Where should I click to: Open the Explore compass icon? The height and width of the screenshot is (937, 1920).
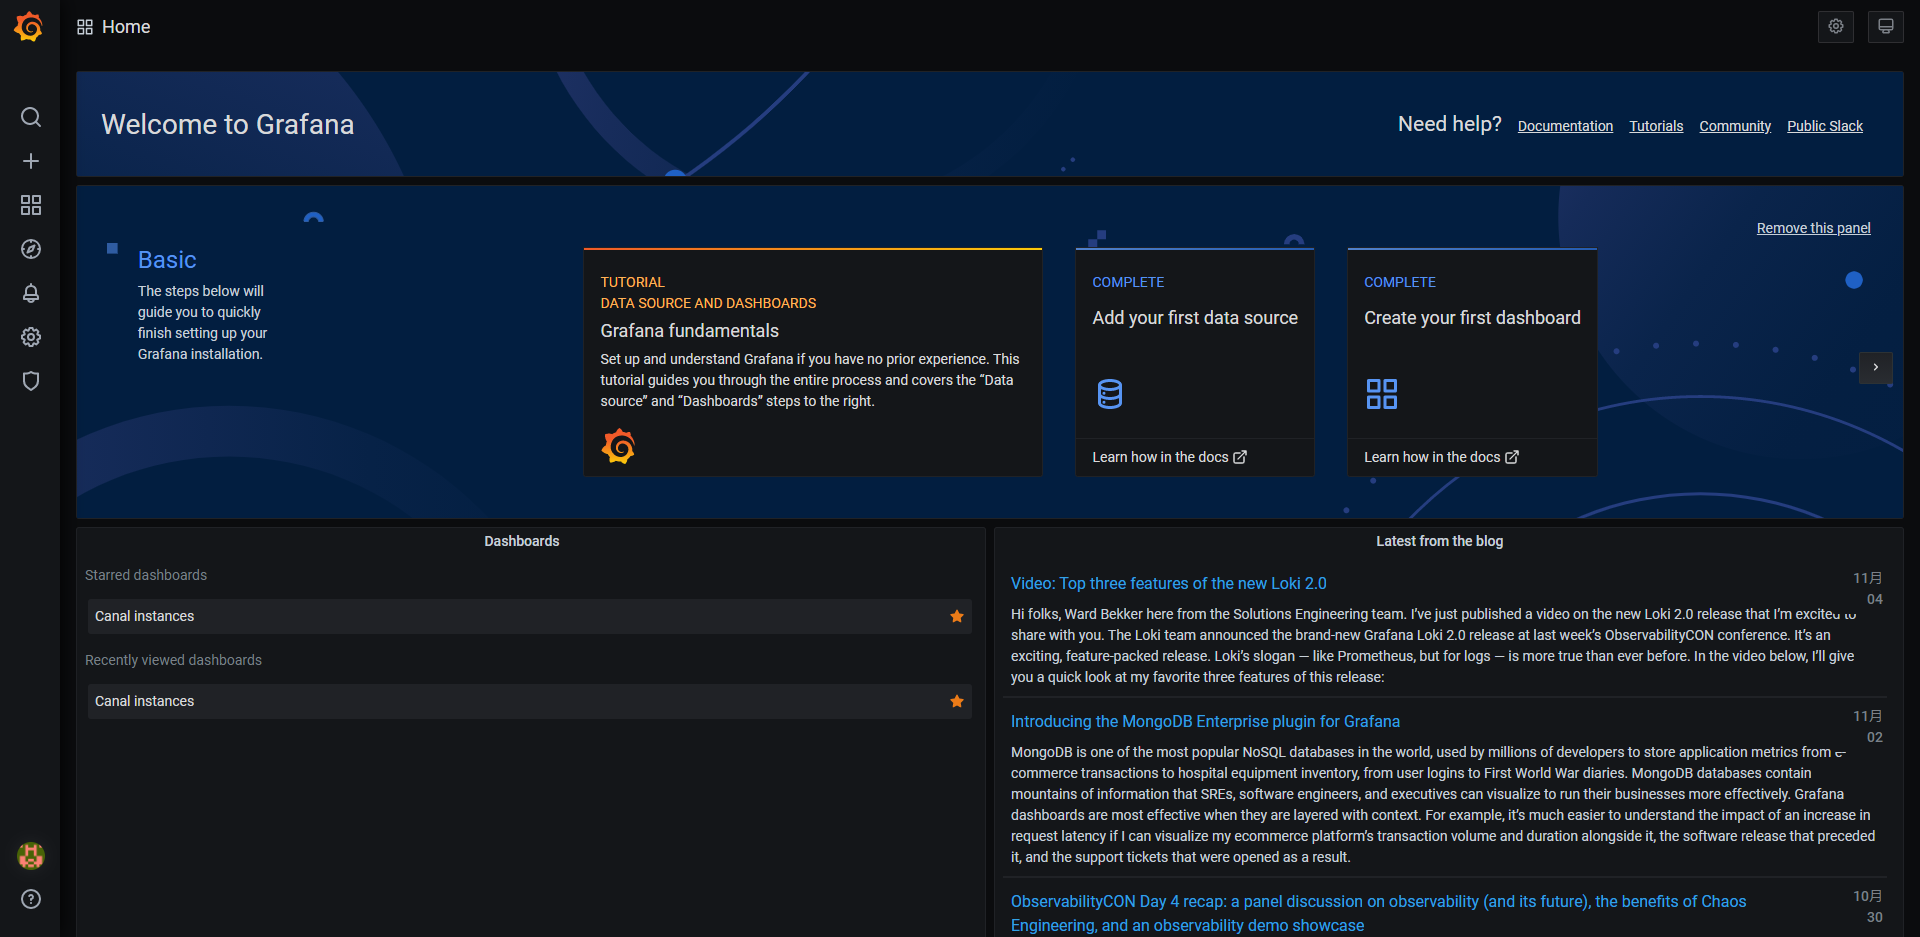click(31, 249)
